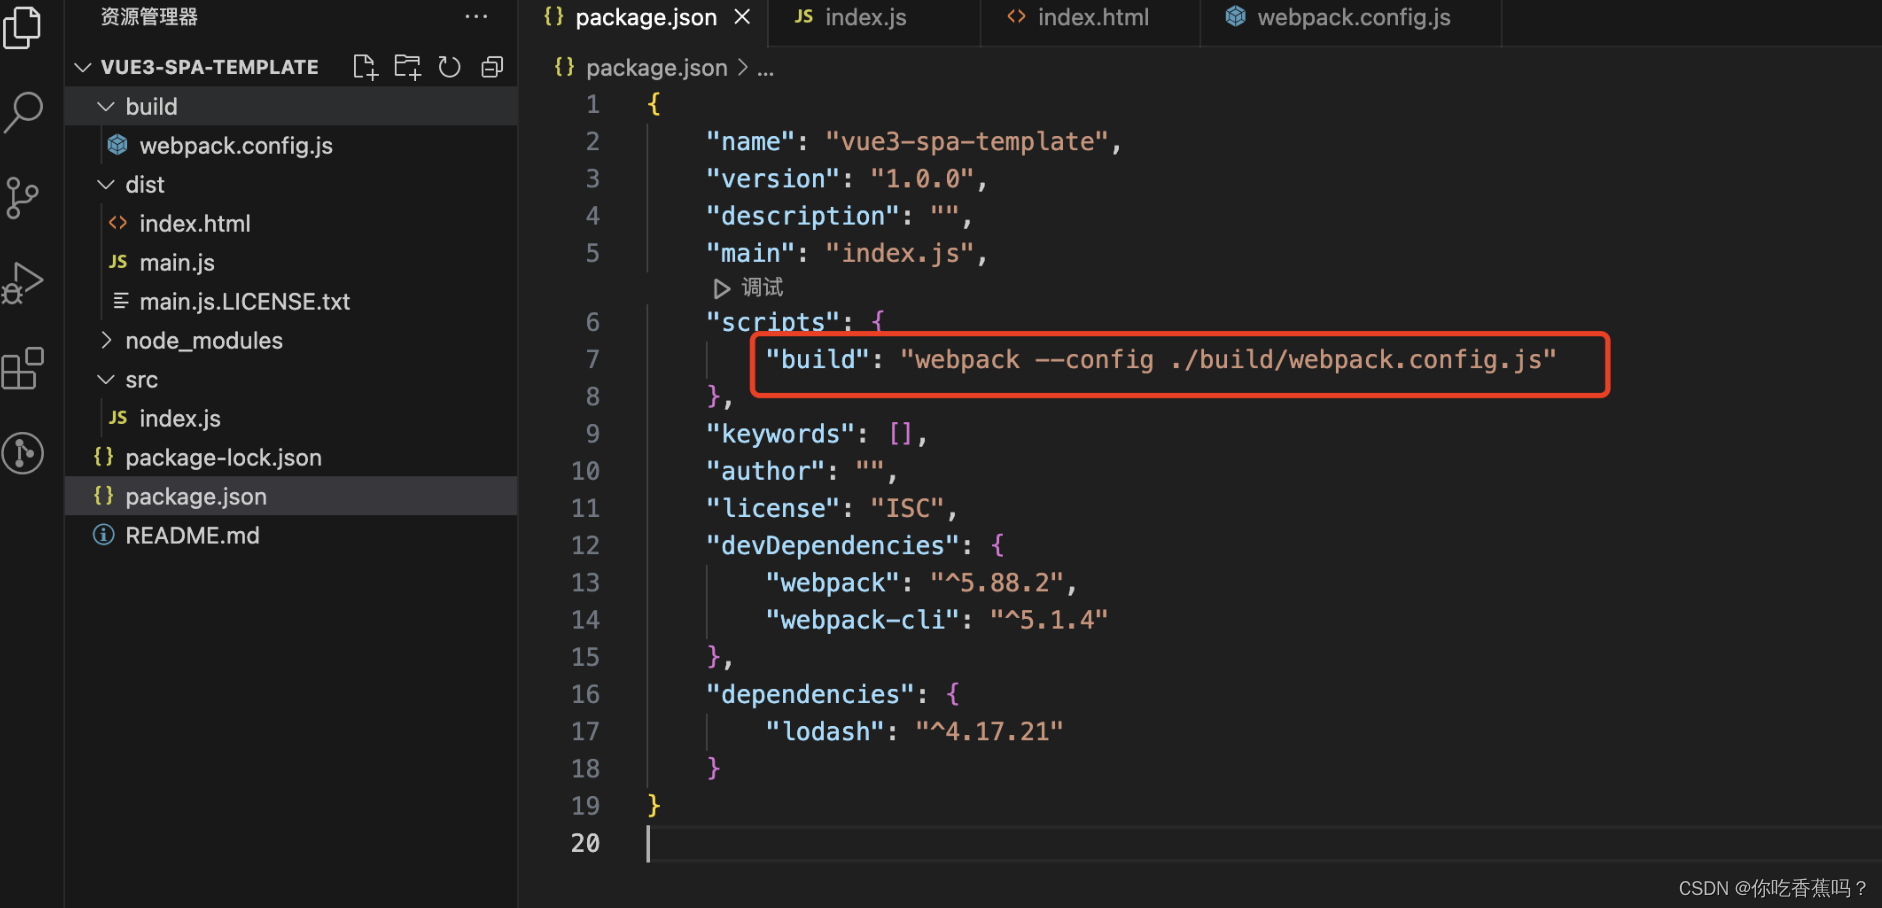Open the explorer panel more actions (...) menu

tap(476, 16)
